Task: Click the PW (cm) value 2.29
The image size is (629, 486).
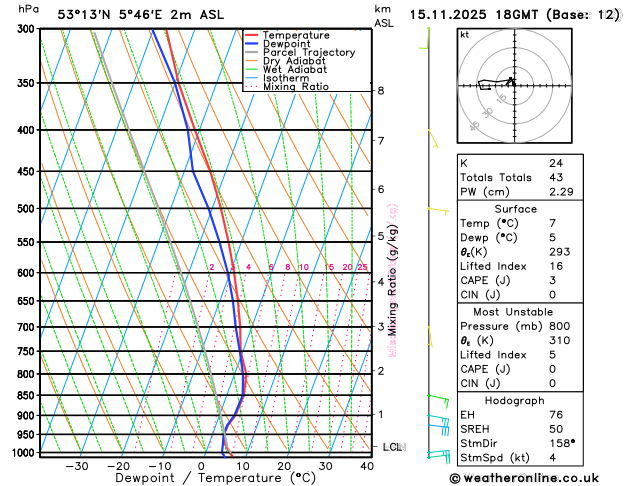Action: [561, 192]
